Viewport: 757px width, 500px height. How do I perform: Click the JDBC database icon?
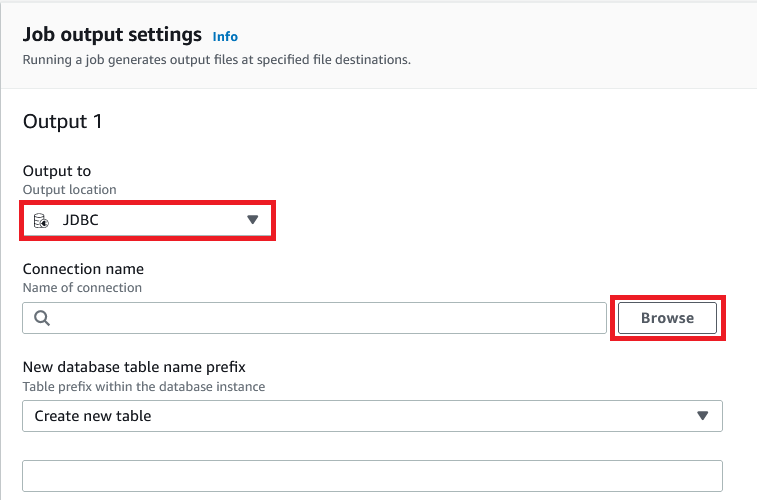[x=41, y=220]
